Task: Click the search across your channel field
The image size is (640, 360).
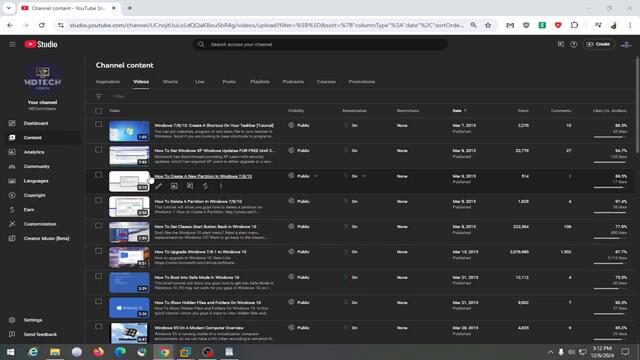Action: click(x=320, y=44)
